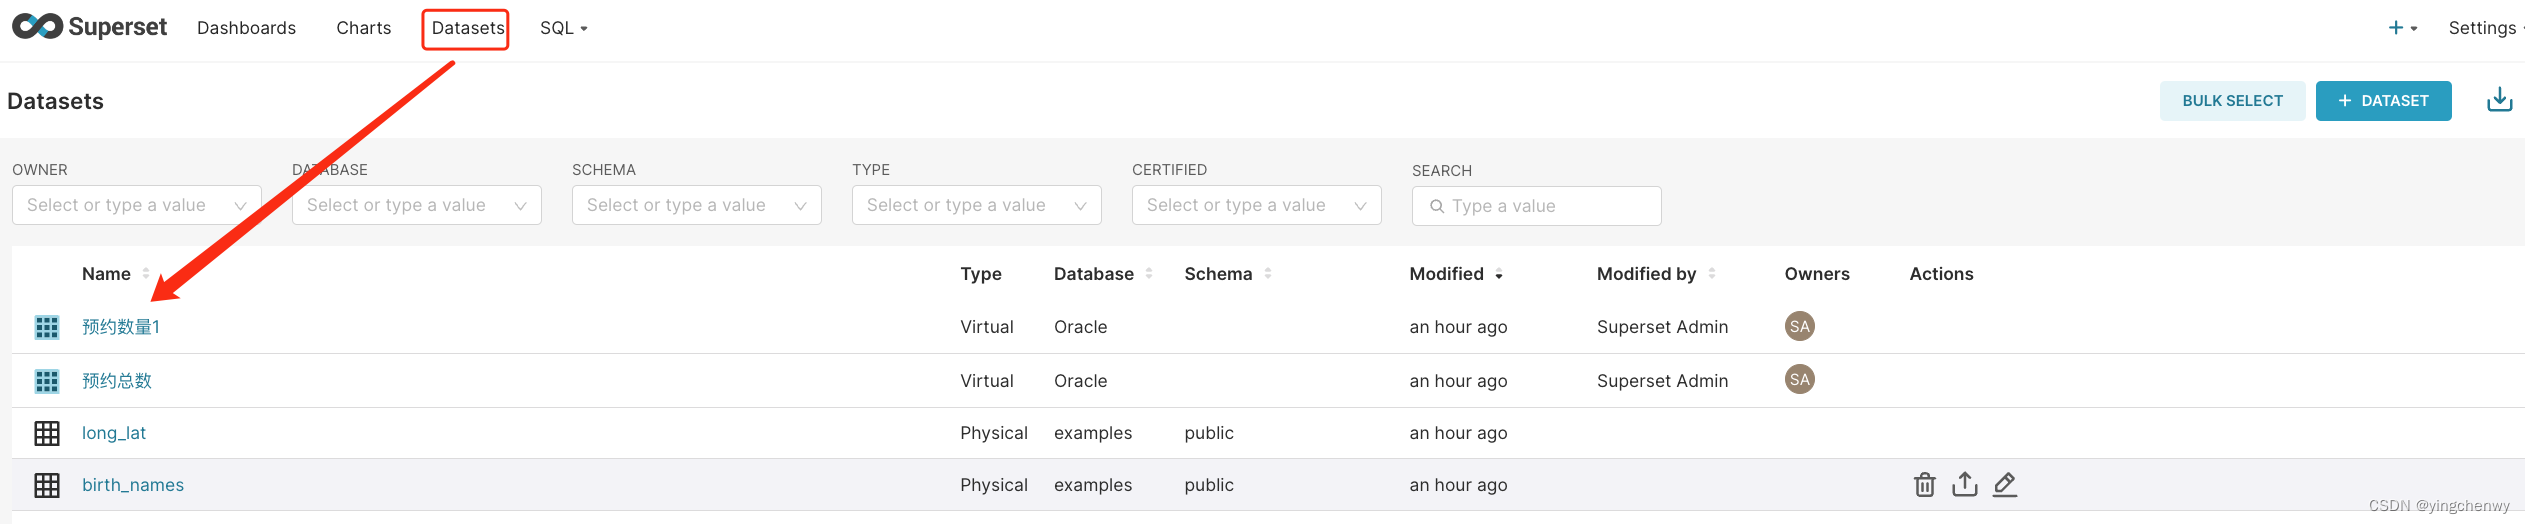Image resolution: width=2525 pixels, height=524 pixels.
Task: Click the Superset Admin avatar in 预约数量1 row
Action: pos(1799,326)
